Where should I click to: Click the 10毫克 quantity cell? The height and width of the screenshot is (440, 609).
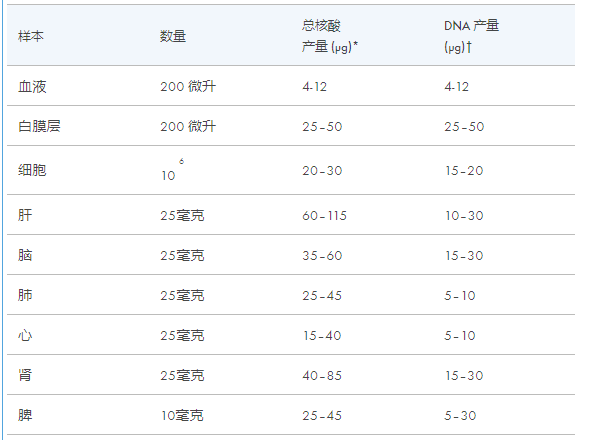tap(182, 416)
